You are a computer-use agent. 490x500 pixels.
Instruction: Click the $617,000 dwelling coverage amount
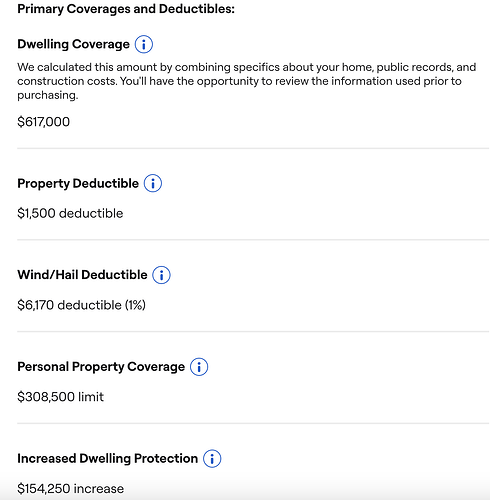coord(44,122)
